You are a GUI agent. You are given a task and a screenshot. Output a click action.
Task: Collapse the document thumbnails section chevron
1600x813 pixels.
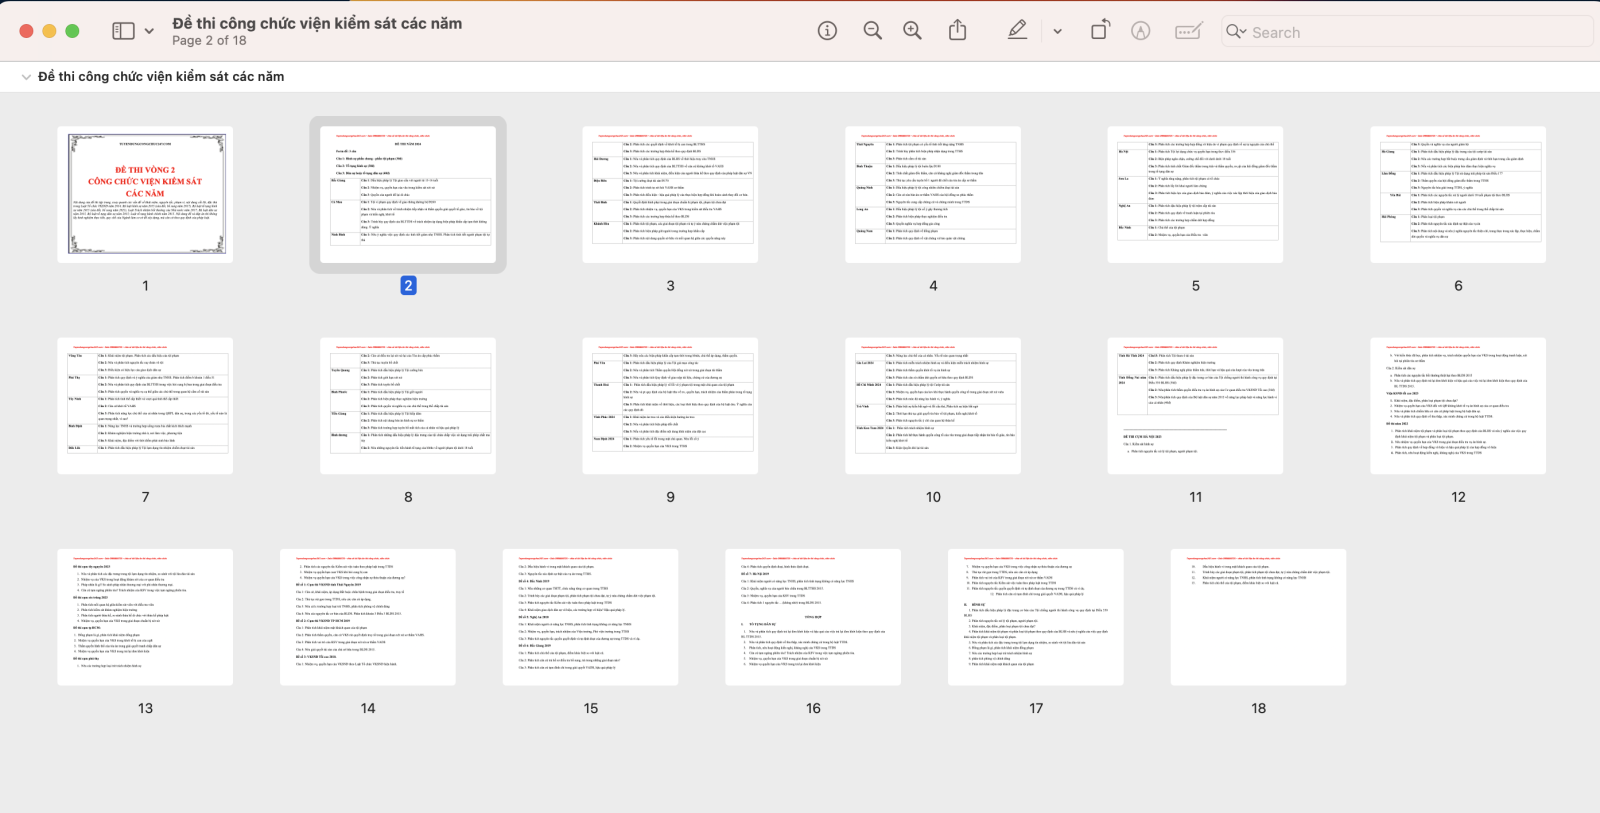point(26,77)
